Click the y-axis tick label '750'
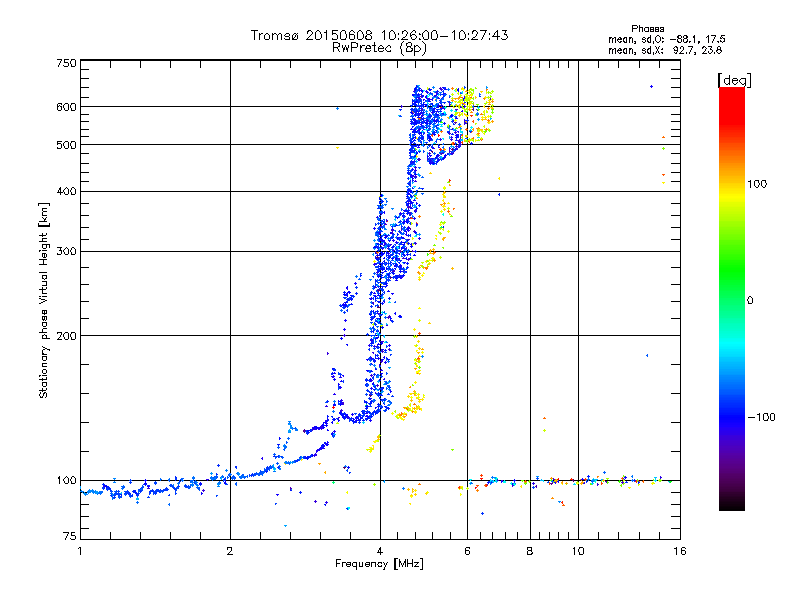800x600 pixels. [66, 63]
